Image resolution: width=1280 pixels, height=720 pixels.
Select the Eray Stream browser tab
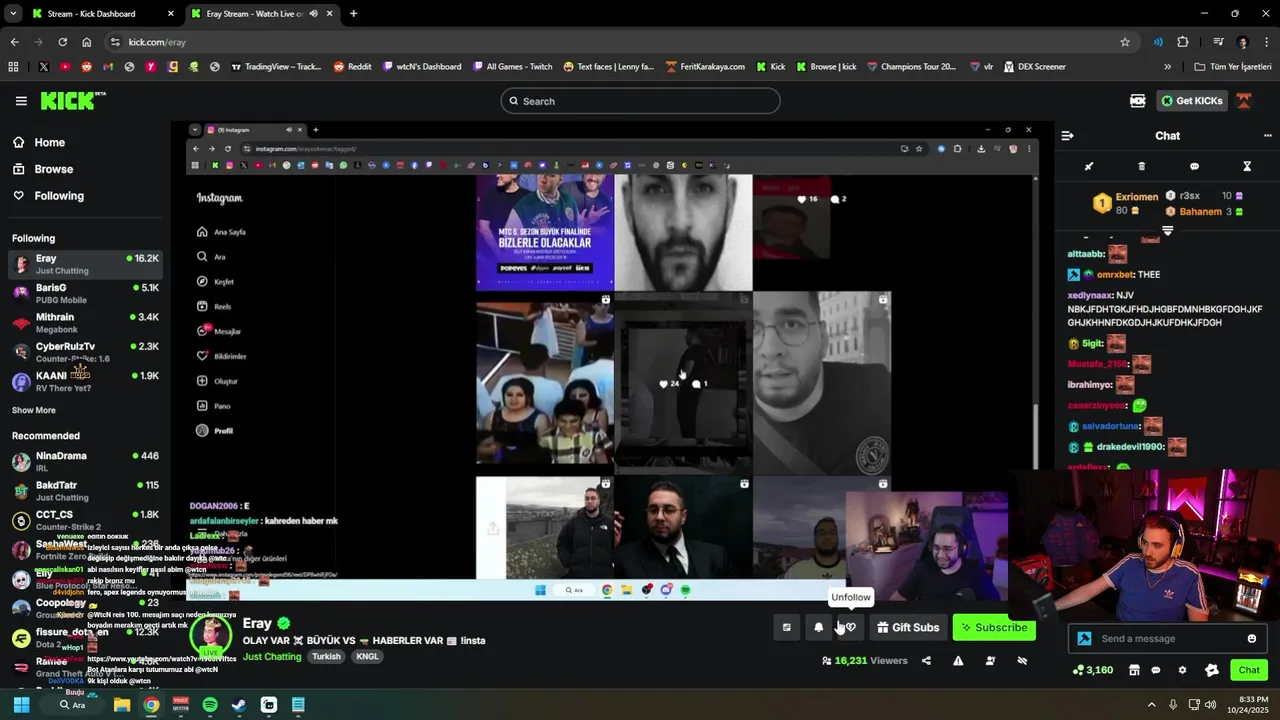(262, 14)
